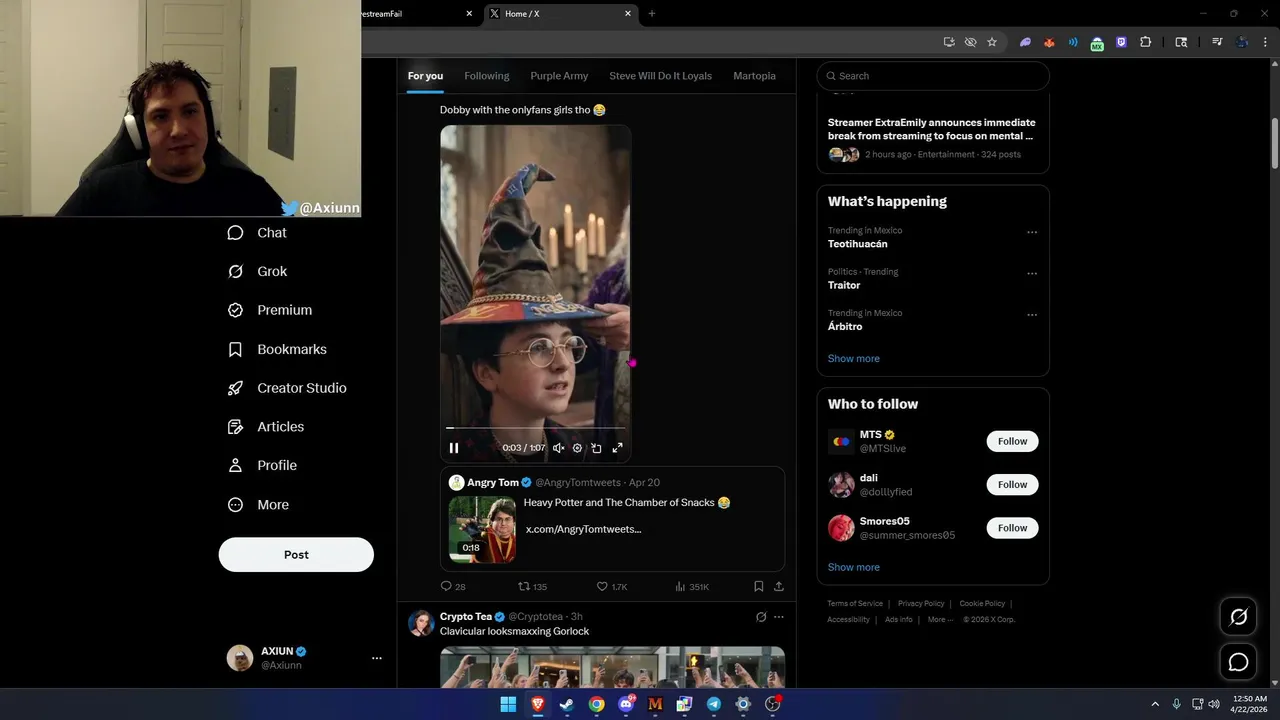This screenshot has width=1280, height=720.
Task: Open more options for Árbitro trend
Action: tap(1032, 314)
